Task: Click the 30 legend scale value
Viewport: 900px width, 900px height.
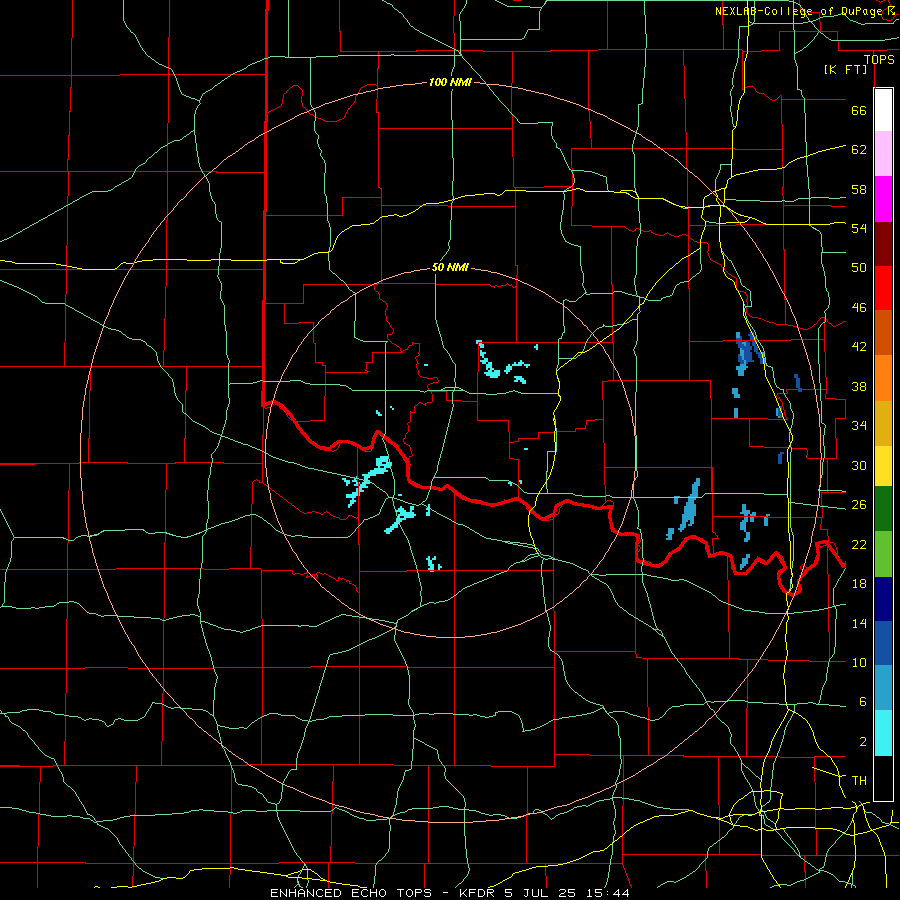Action: [859, 465]
